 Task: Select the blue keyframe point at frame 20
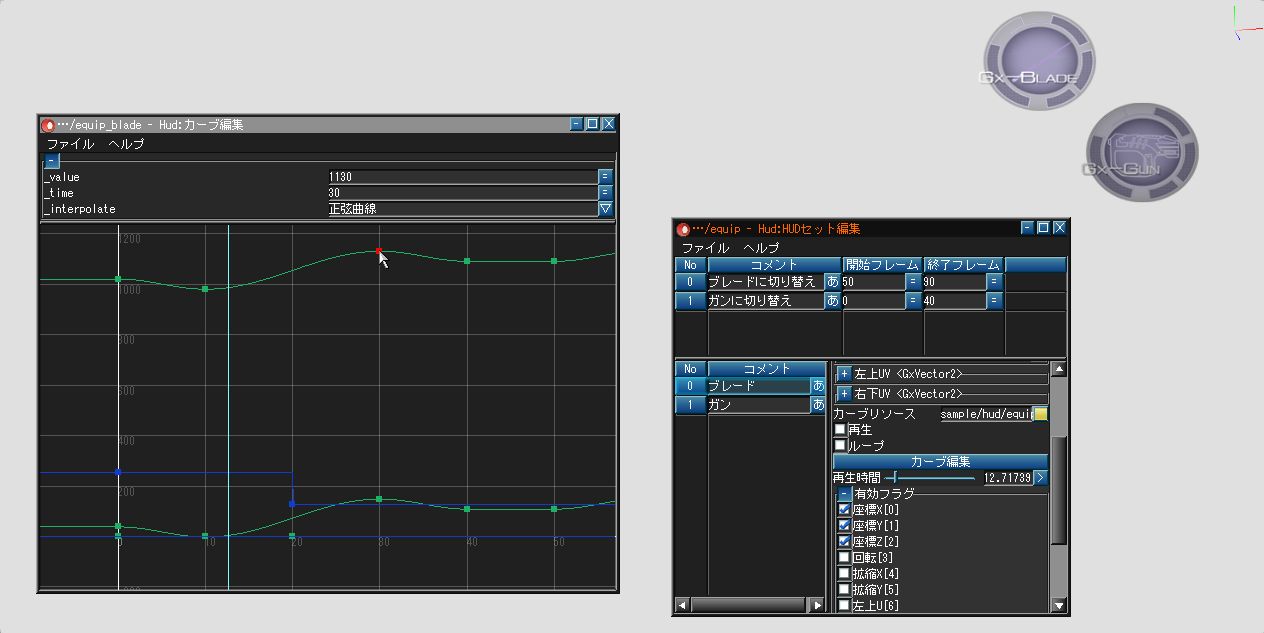292,504
